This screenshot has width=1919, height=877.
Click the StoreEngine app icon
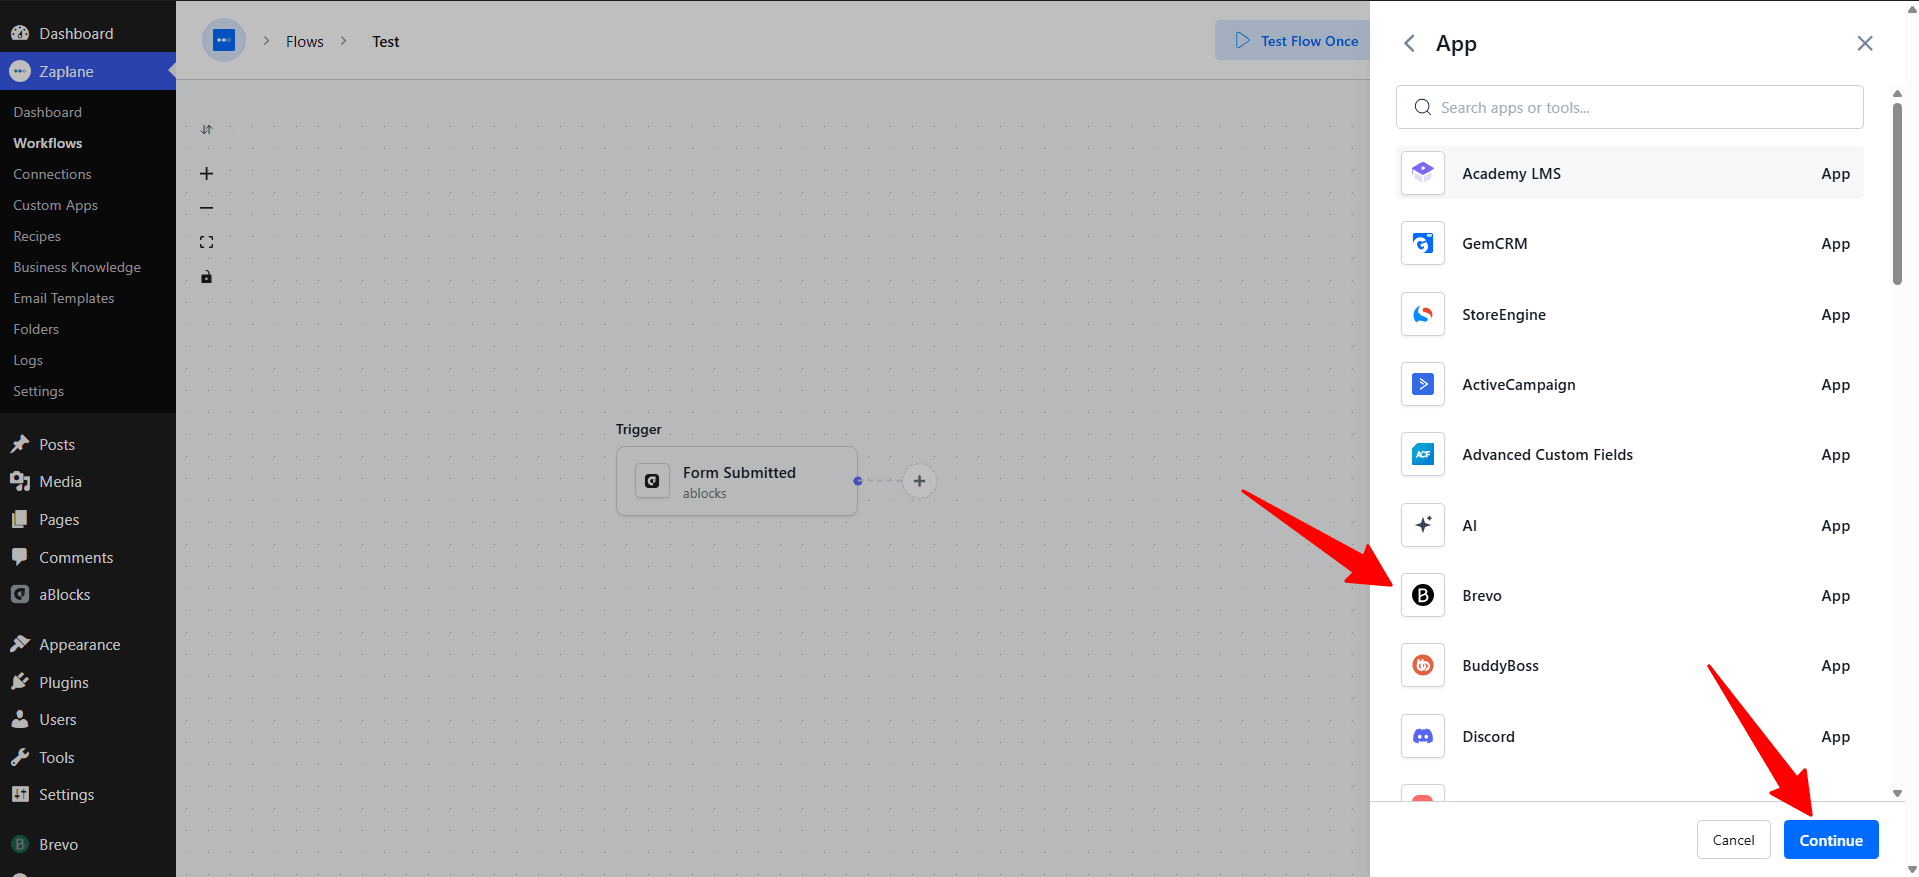pos(1423,314)
